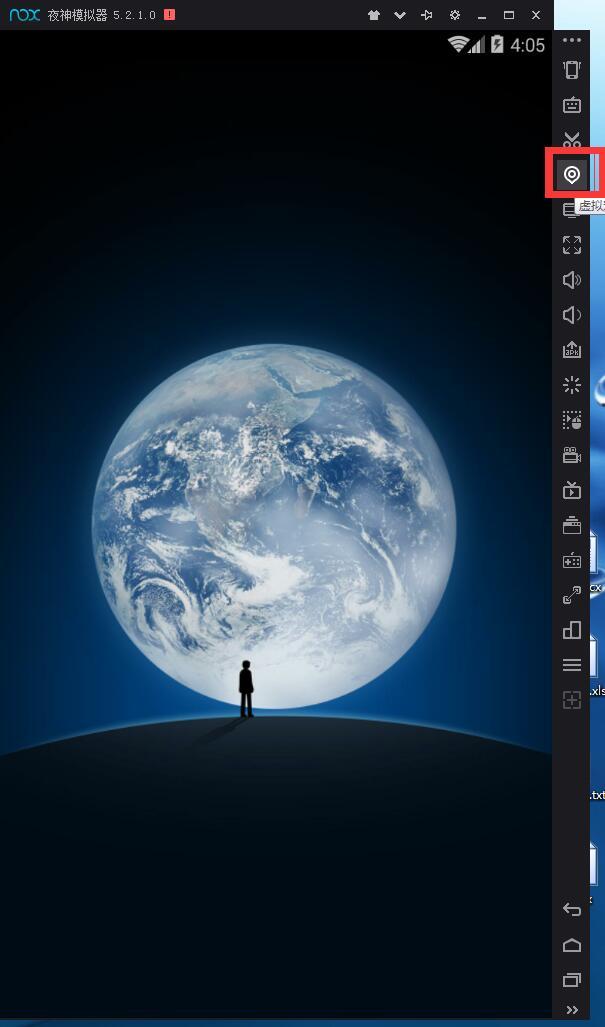Image resolution: width=605 pixels, height=1027 pixels.
Task: Open the theme shirt icon in title bar
Action: (374, 15)
